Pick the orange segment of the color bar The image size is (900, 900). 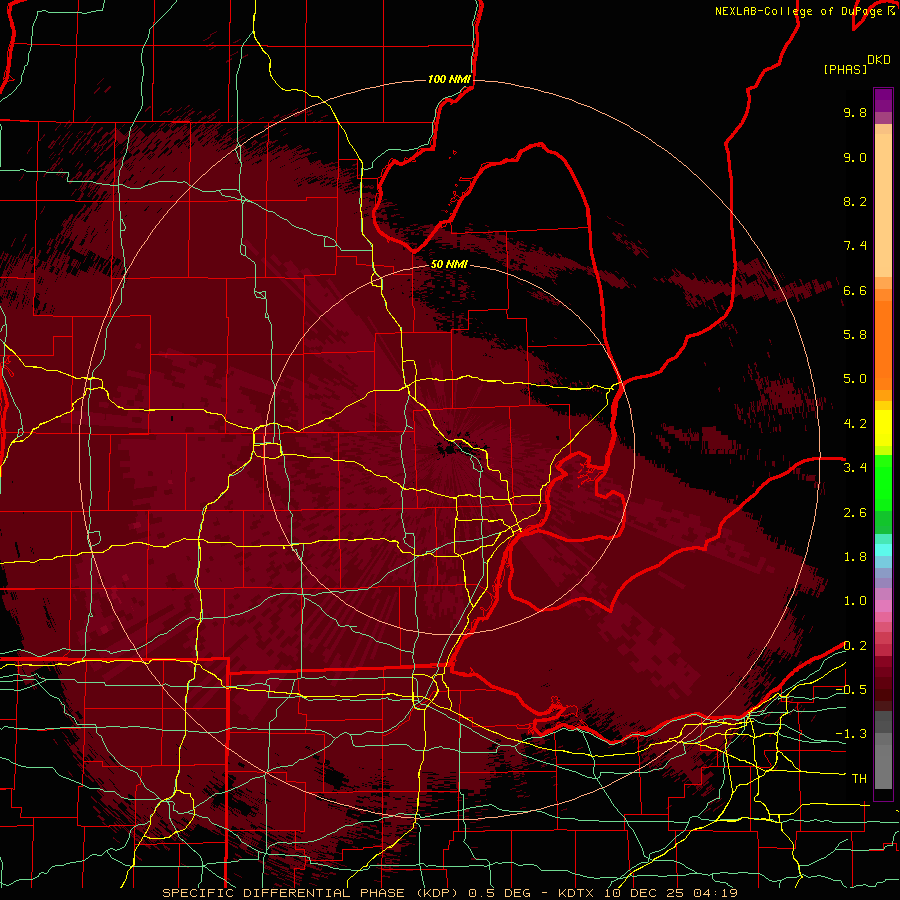pos(883,344)
